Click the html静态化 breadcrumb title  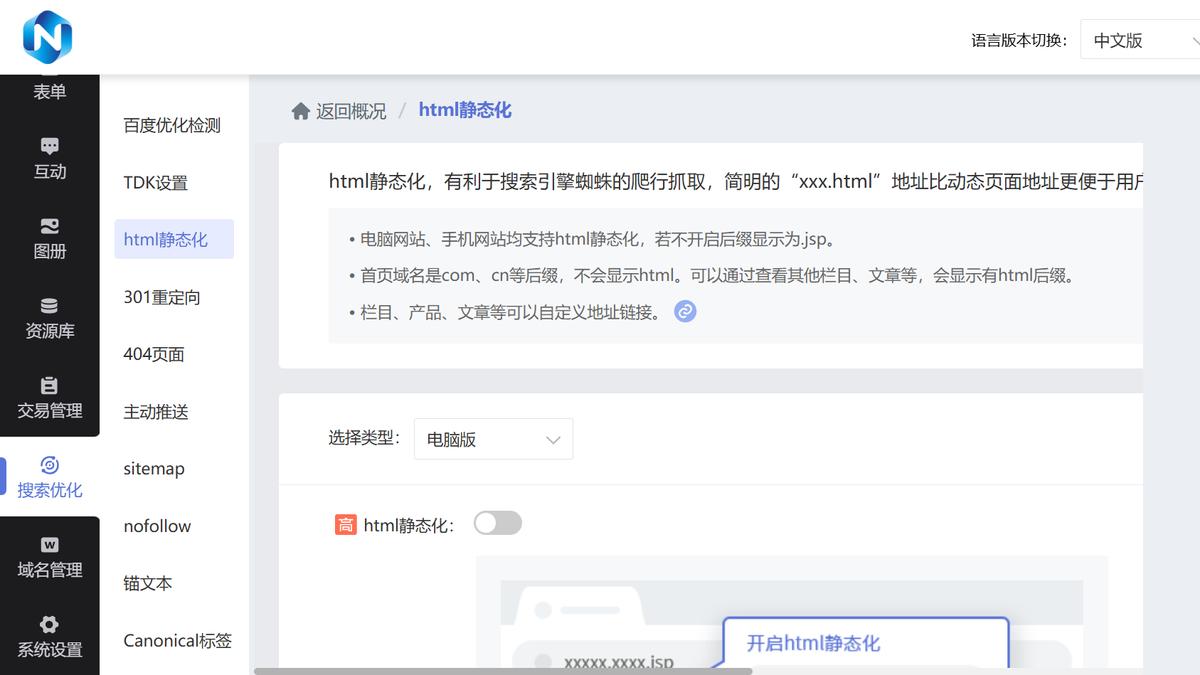click(465, 110)
